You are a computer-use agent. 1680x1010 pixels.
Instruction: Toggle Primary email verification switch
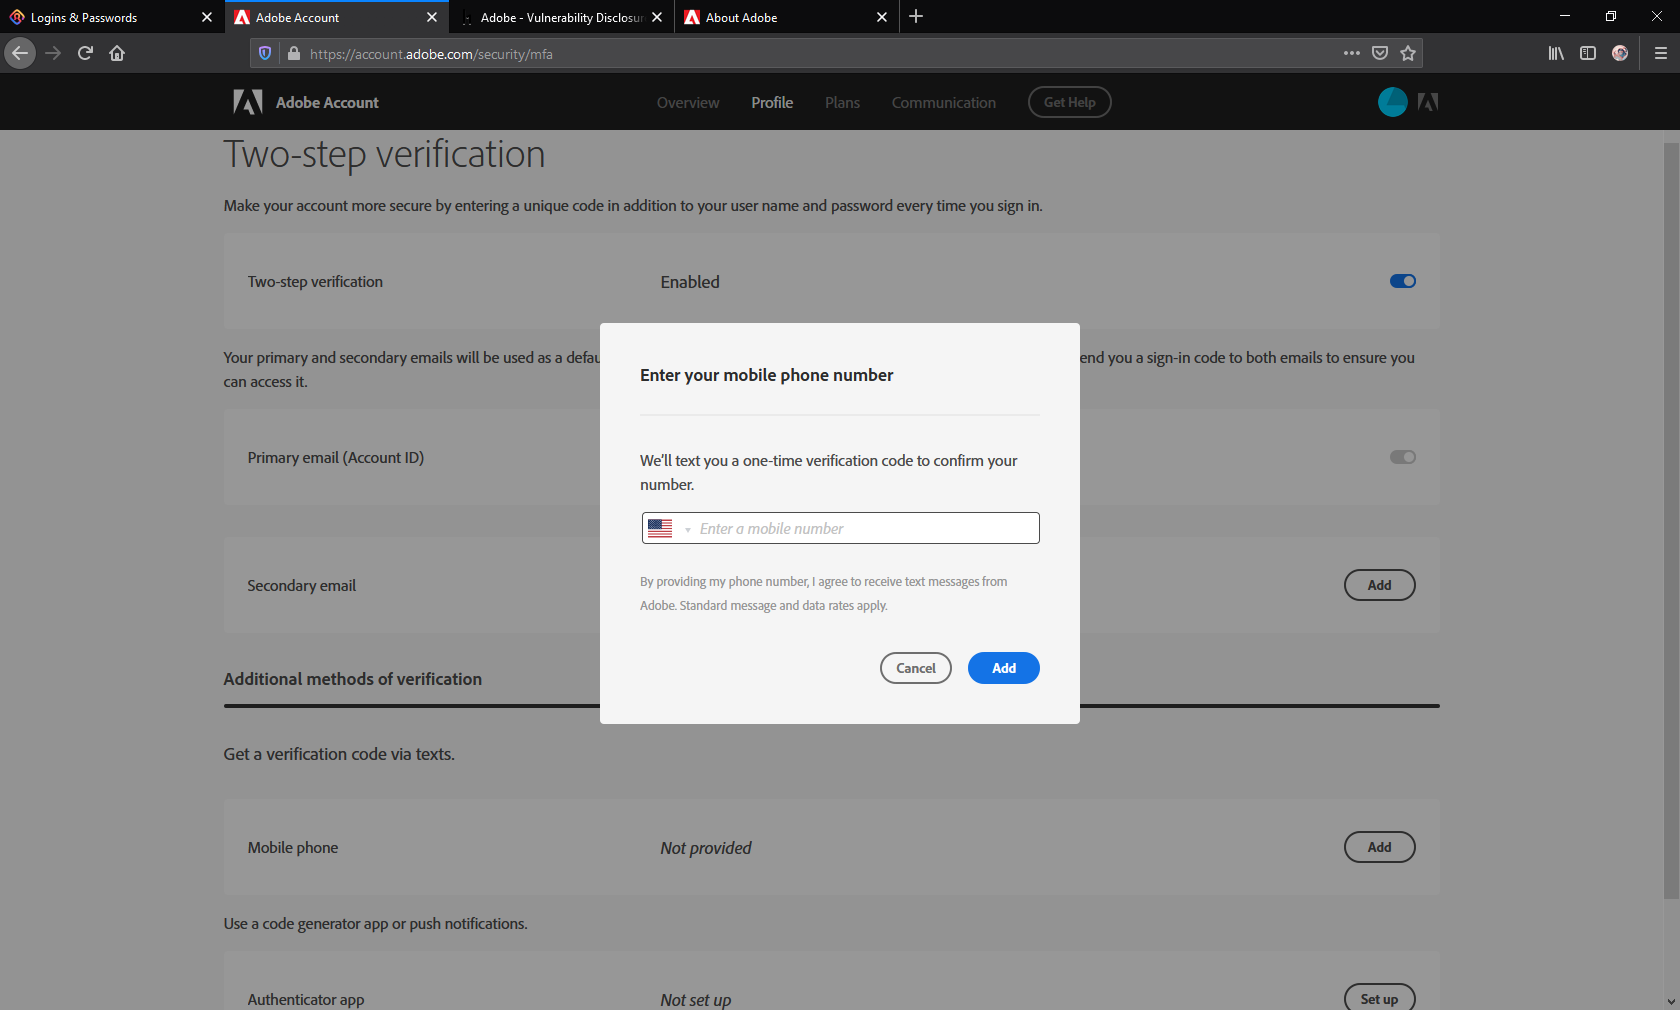click(1403, 457)
